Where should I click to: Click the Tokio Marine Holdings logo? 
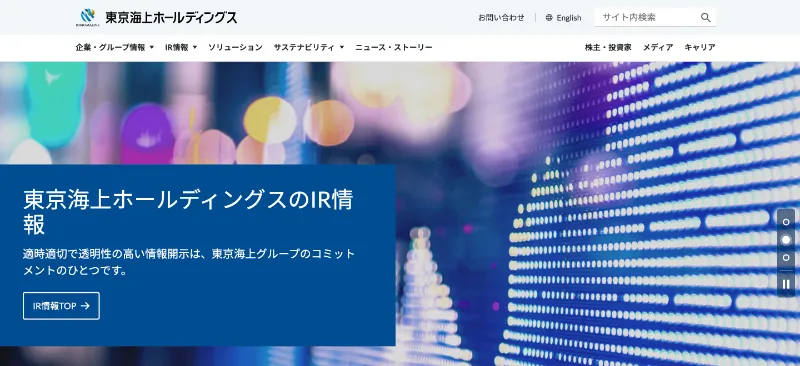point(156,17)
